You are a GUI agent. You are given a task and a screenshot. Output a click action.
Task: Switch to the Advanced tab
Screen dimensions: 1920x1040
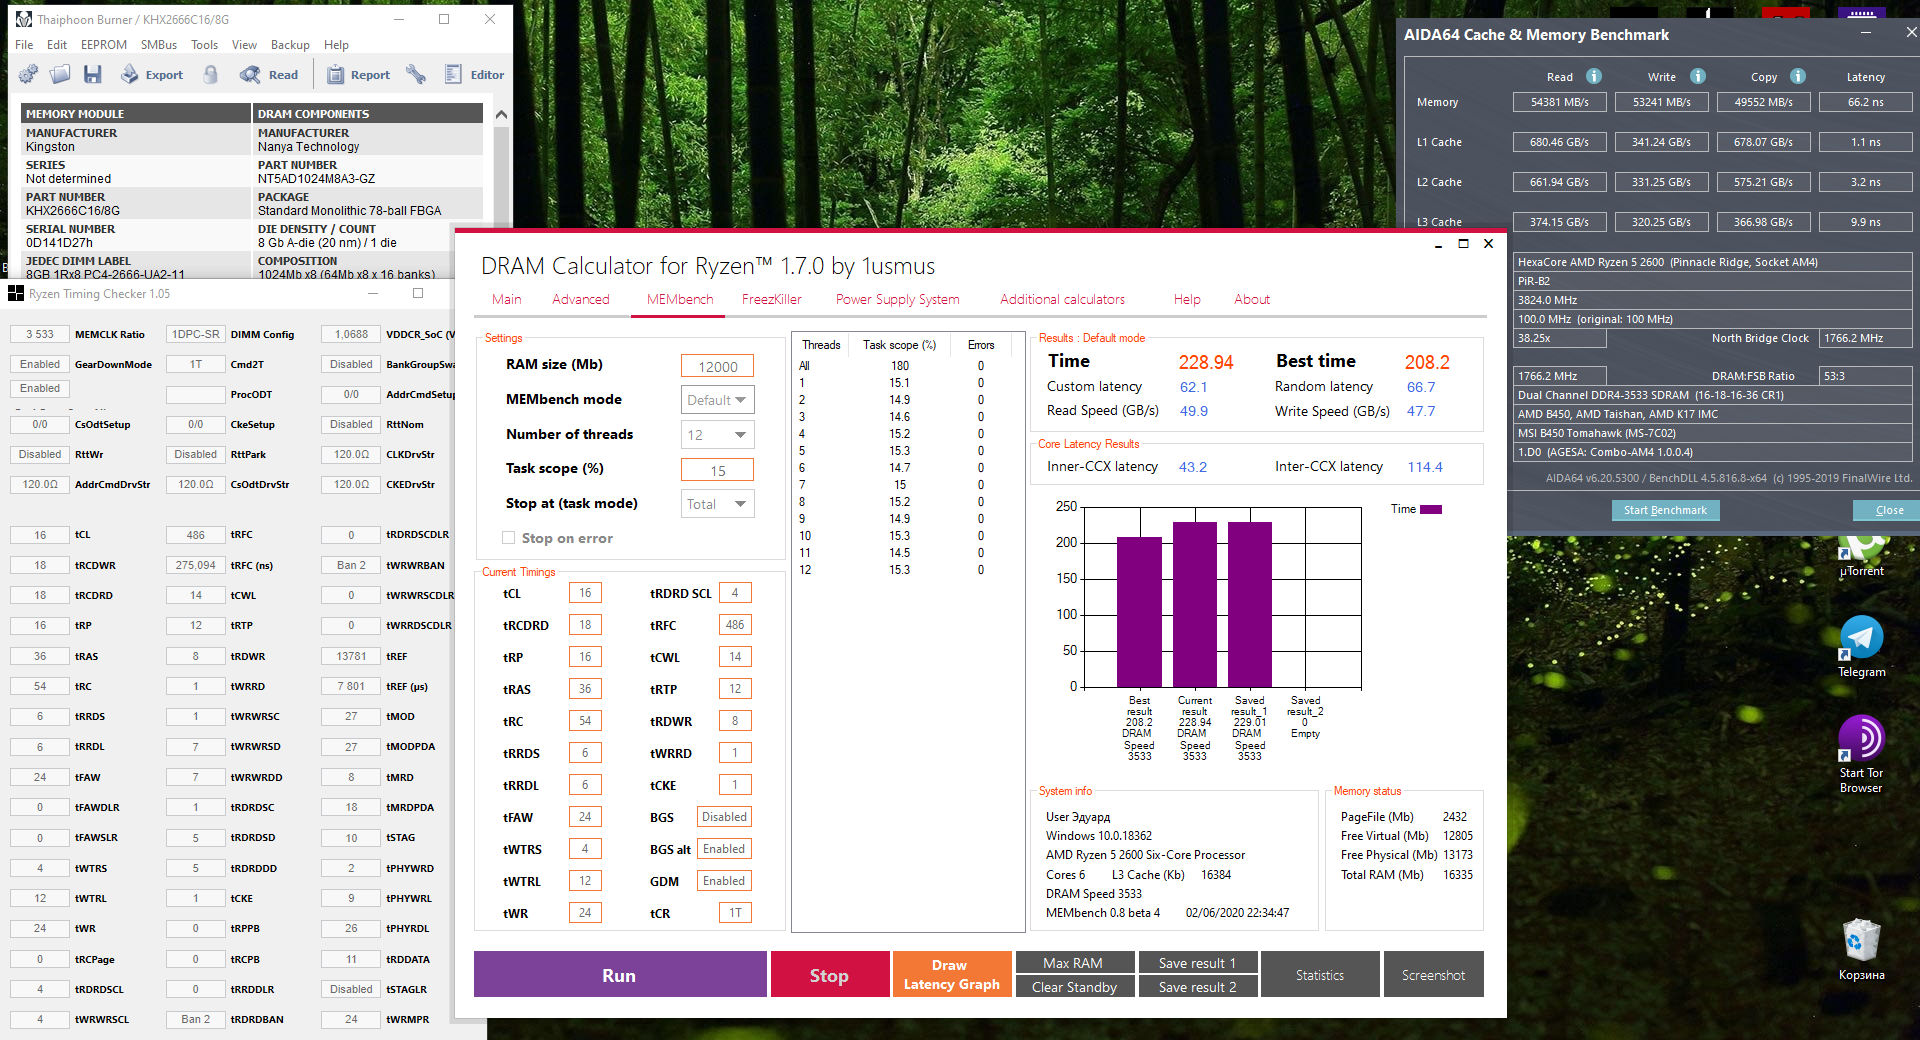581,299
